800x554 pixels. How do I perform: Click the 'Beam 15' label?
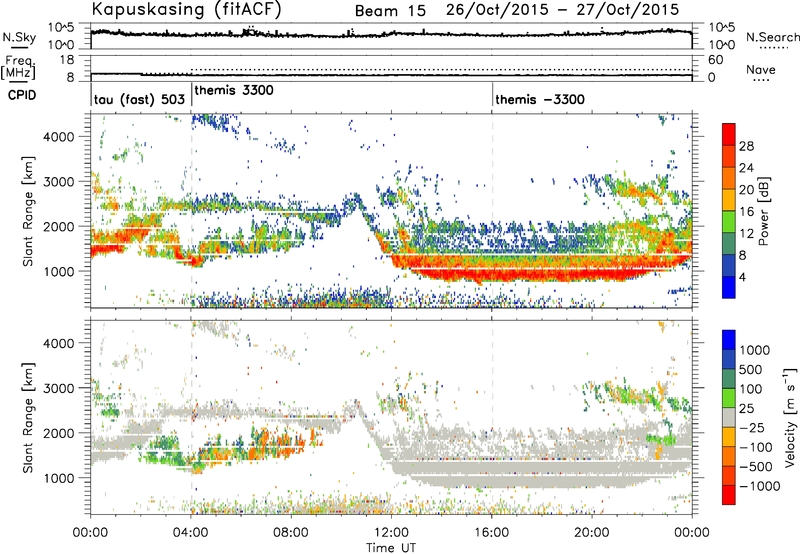coord(390,11)
